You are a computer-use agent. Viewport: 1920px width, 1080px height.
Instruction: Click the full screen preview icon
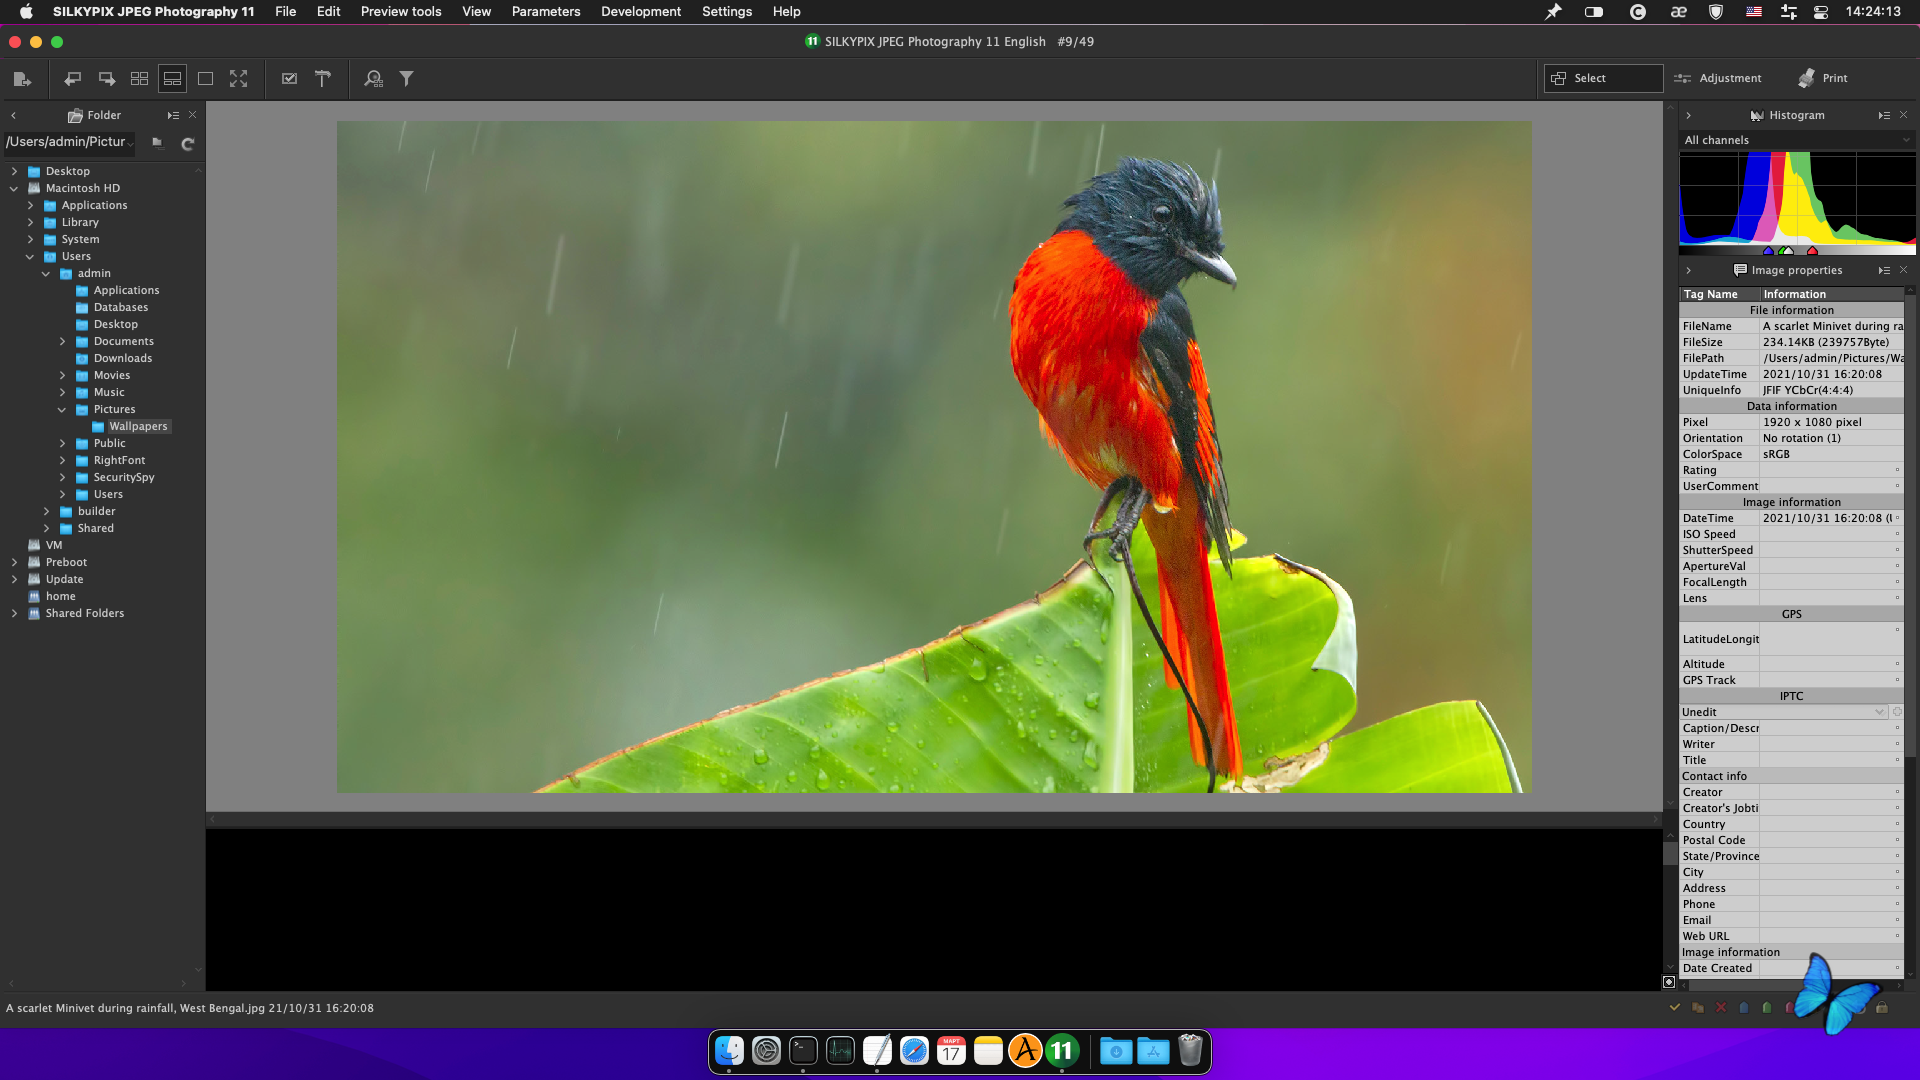point(238,79)
